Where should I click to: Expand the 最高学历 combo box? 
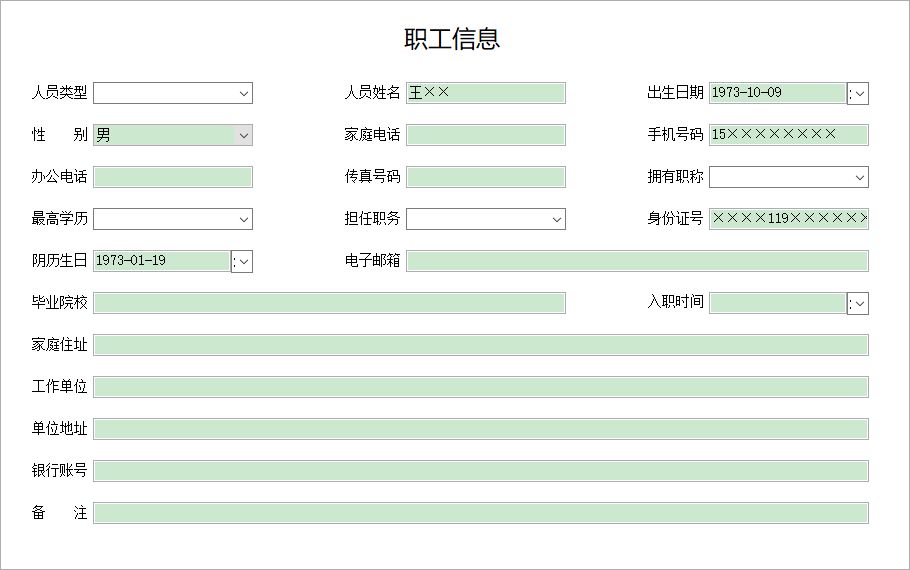tap(244, 219)
